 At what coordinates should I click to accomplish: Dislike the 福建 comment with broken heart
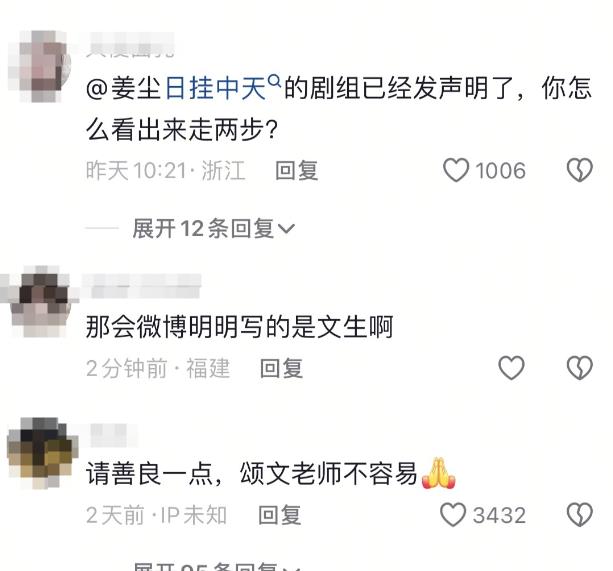point(580,368)
